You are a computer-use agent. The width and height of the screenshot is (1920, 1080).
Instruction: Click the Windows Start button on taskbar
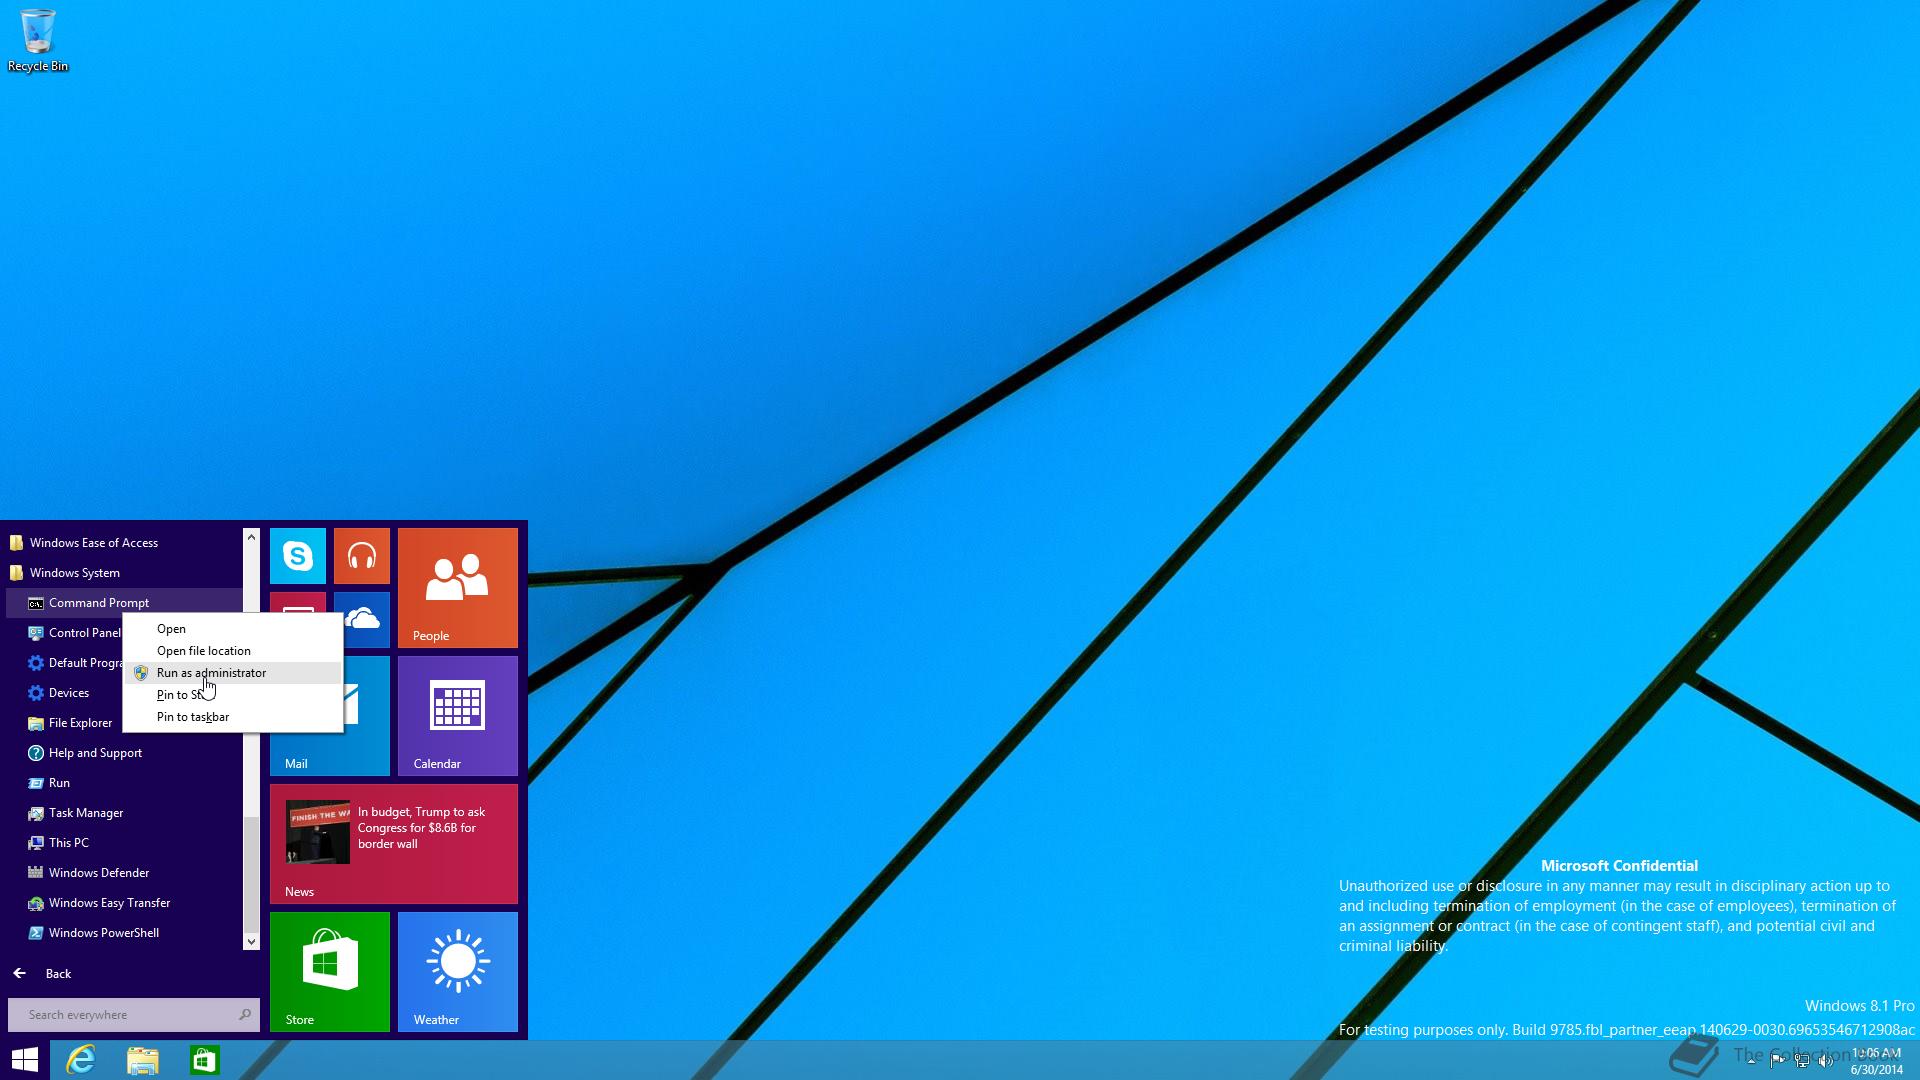point(24,1060)
